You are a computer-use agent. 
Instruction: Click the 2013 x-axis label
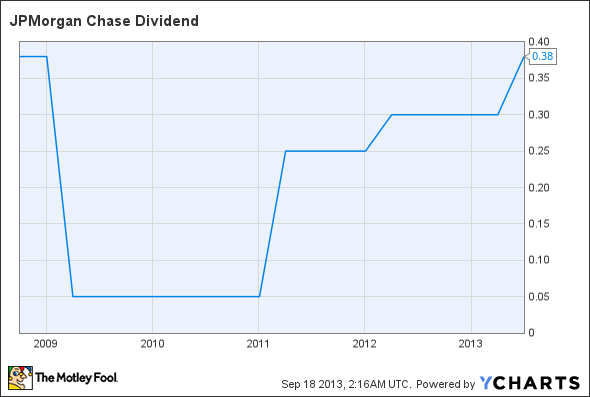470,344
